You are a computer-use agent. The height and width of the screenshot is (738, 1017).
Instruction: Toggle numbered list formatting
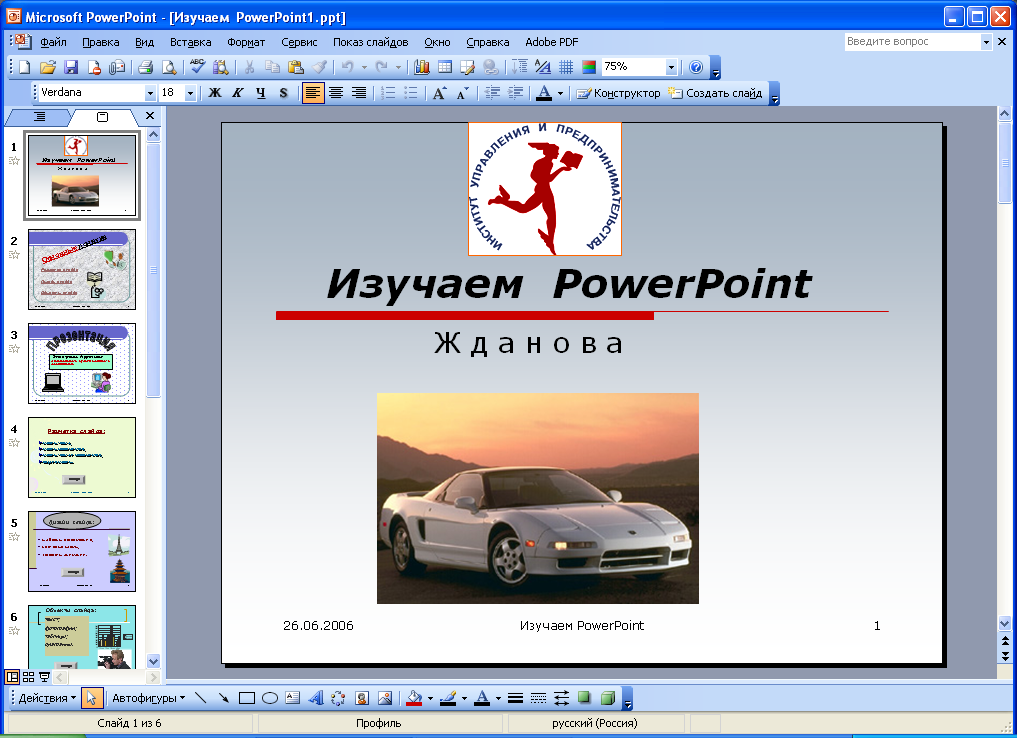(388, 93)
